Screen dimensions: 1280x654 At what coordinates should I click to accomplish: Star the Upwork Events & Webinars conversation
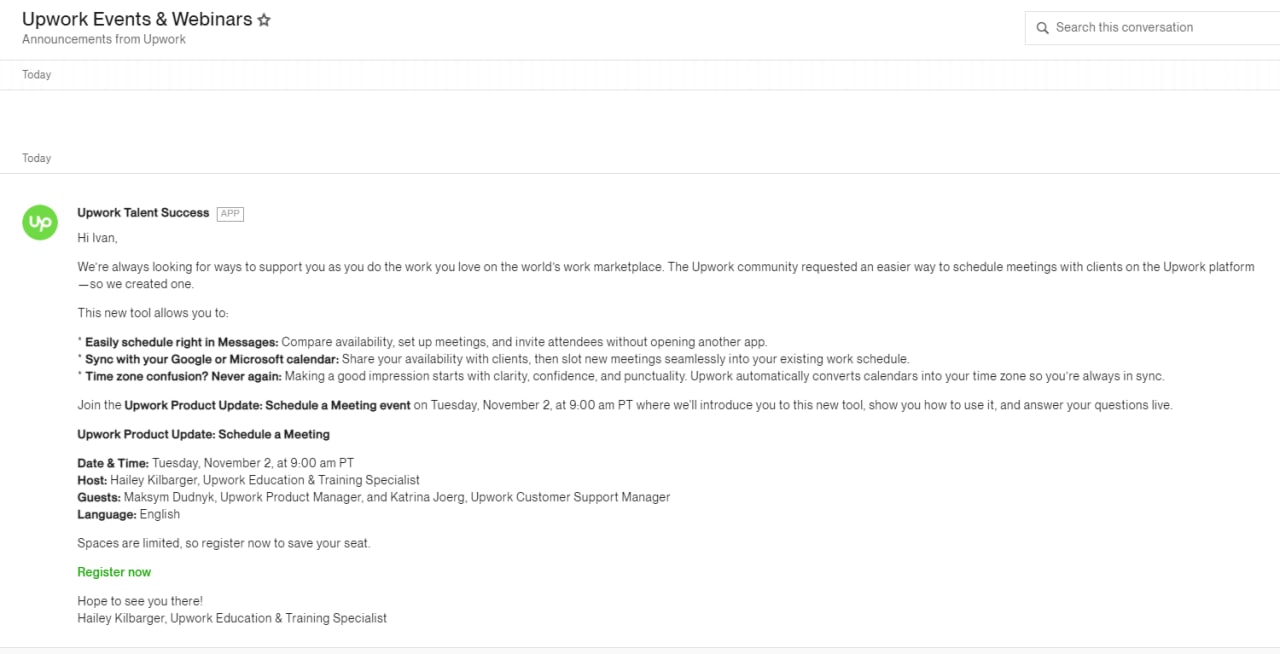(264, 20)
